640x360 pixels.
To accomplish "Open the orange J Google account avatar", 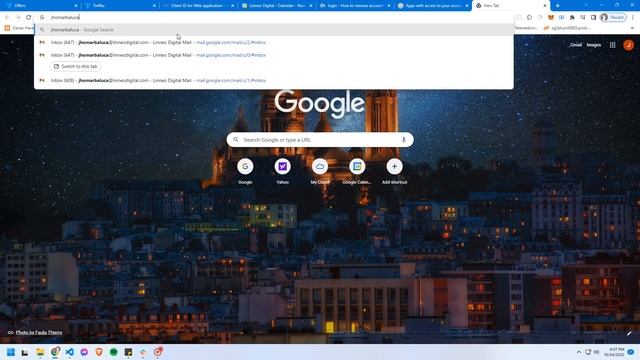I will (628, 45).
